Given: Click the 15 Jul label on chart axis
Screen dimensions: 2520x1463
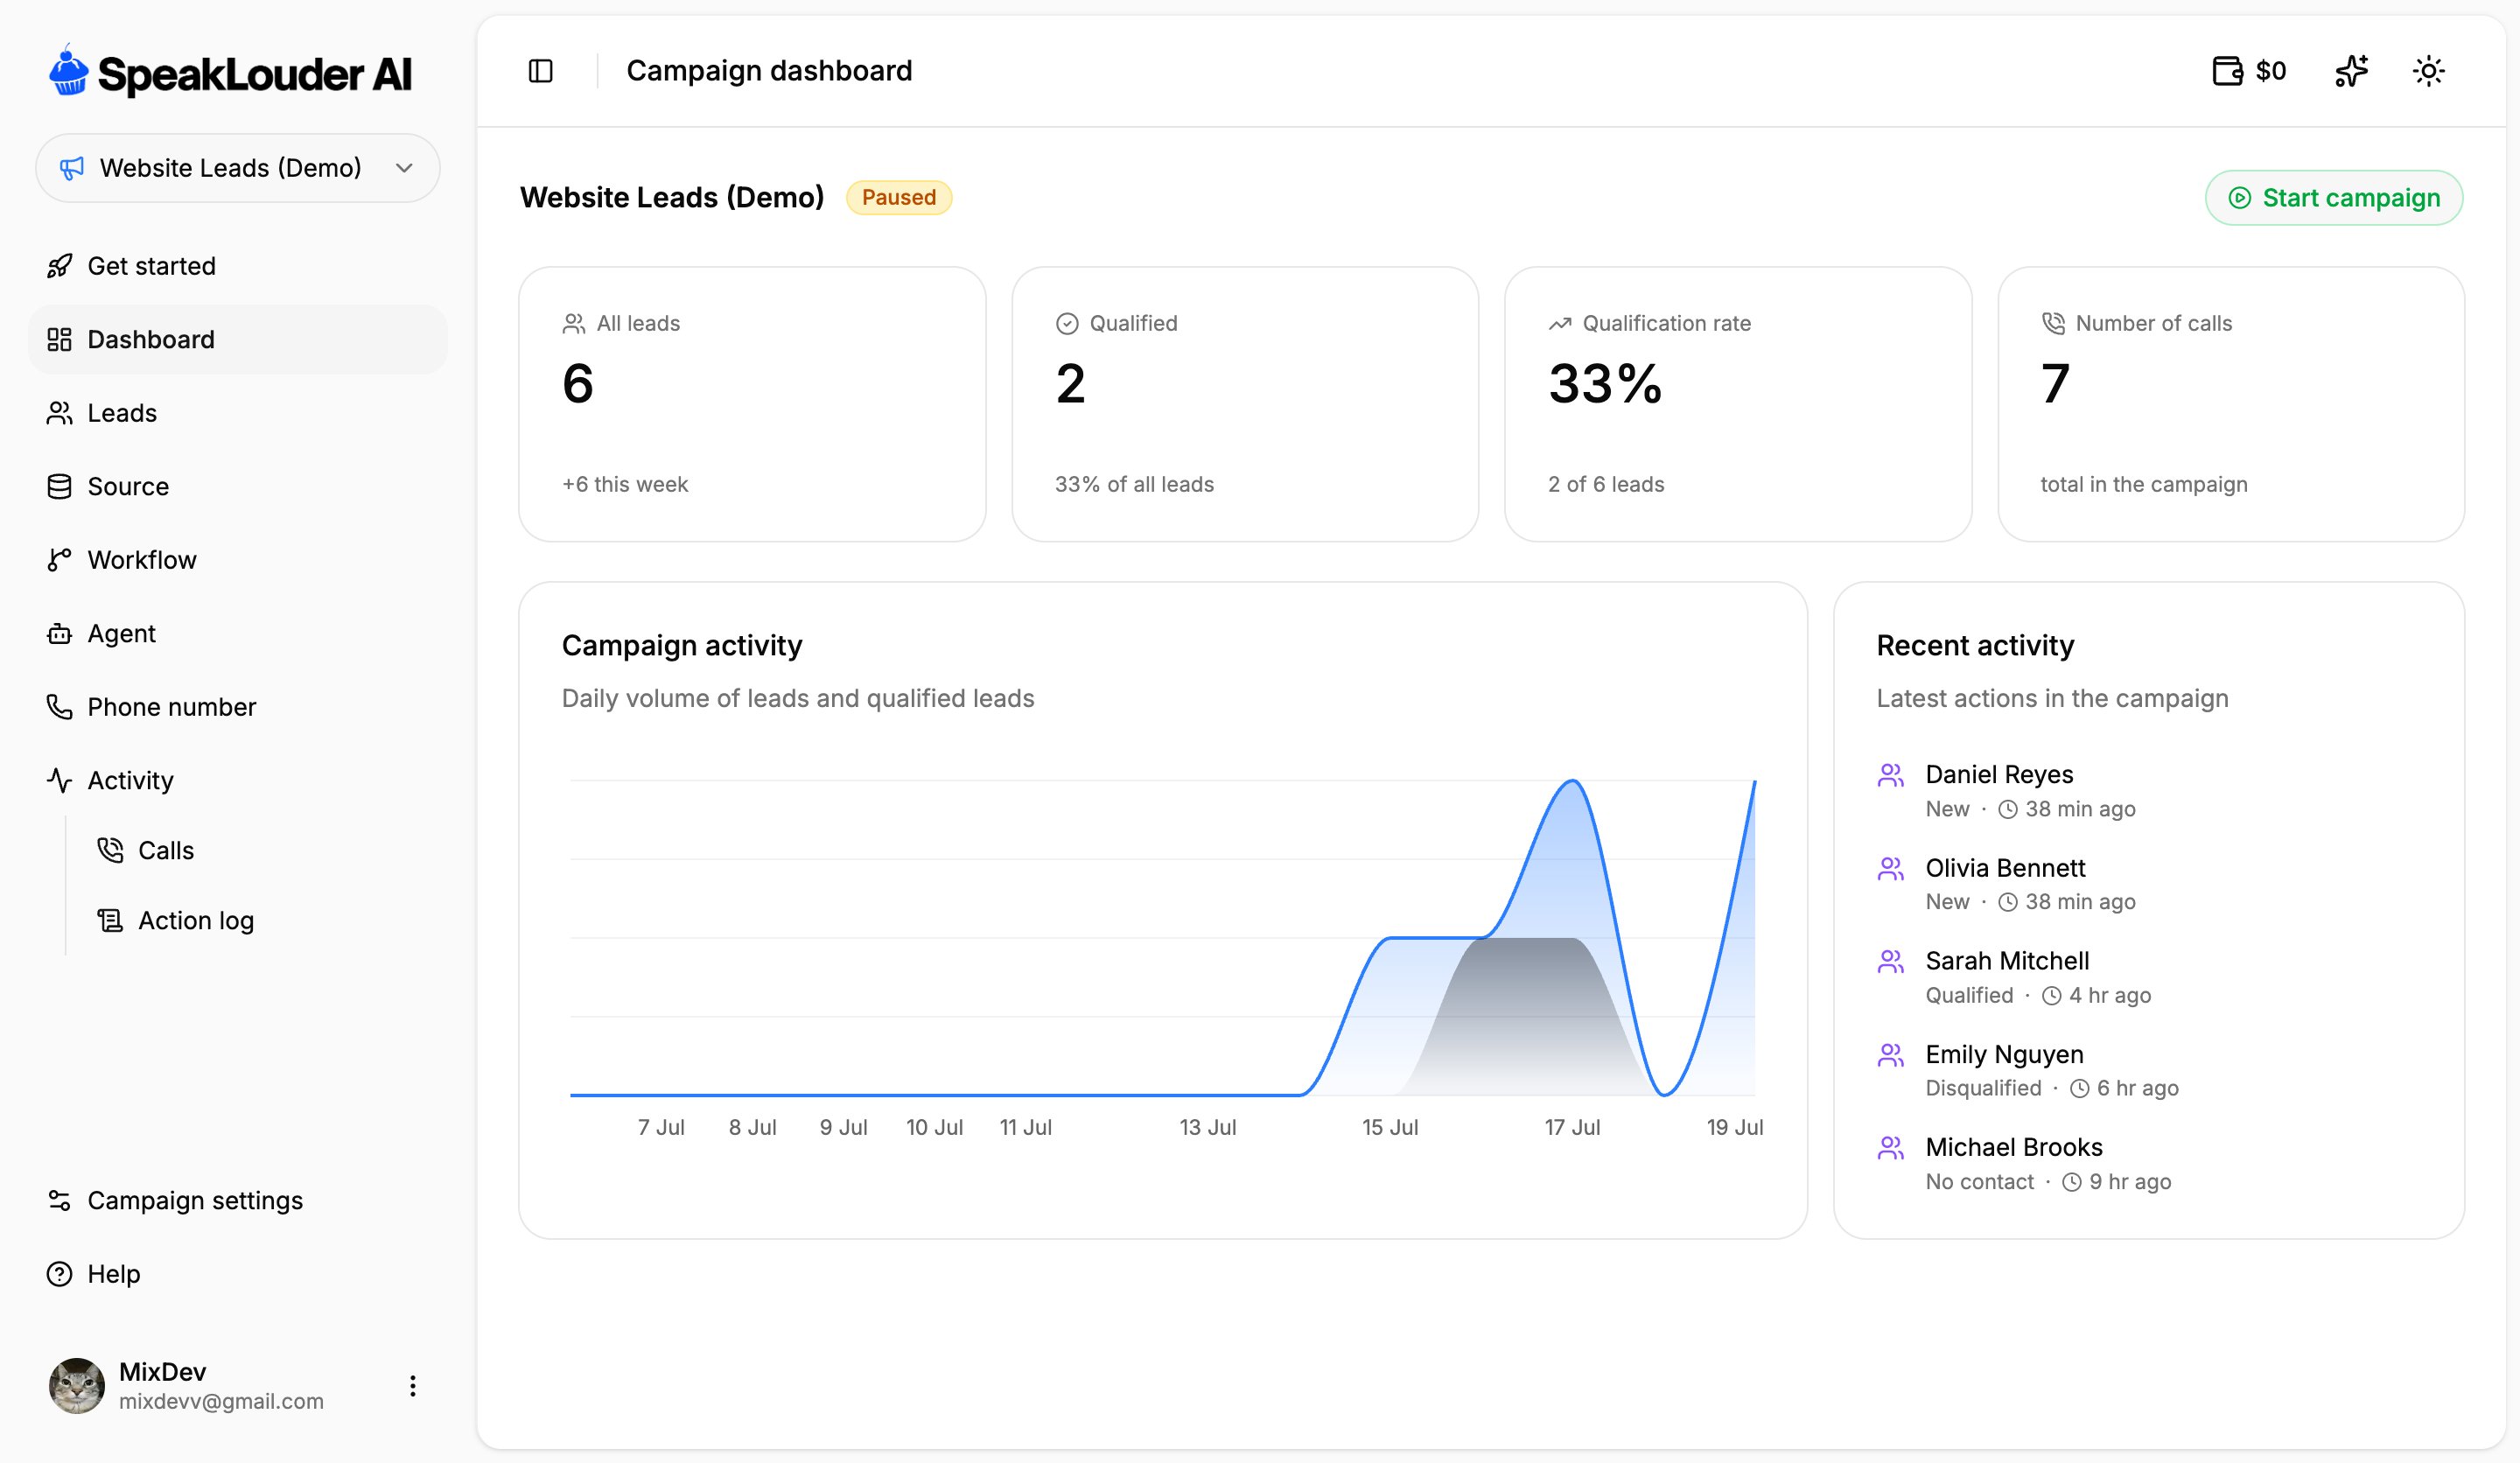Looking at the screenshot, I should coord(1390,1128).
